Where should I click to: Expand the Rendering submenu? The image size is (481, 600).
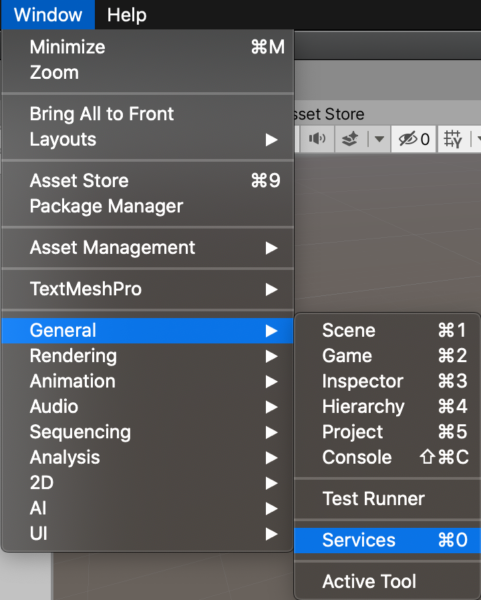click(148, 356)
